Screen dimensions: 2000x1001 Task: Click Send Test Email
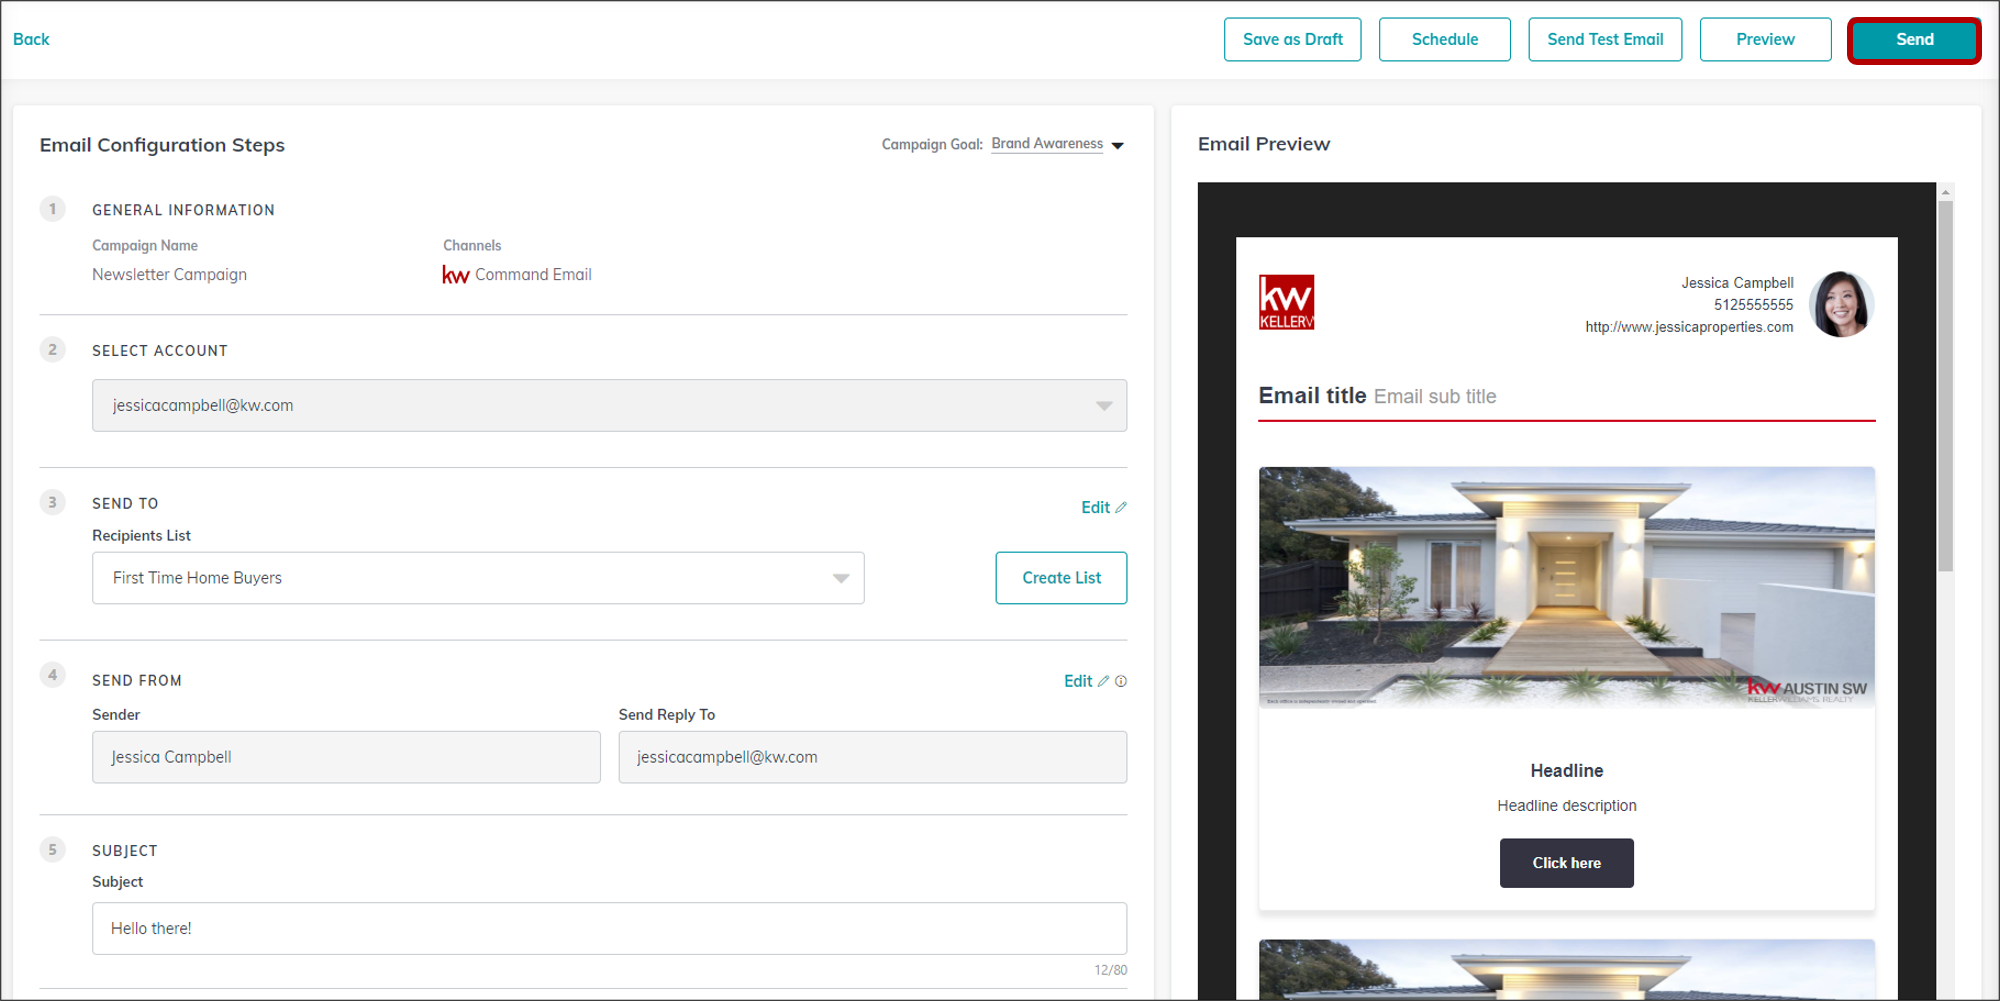1605,40
